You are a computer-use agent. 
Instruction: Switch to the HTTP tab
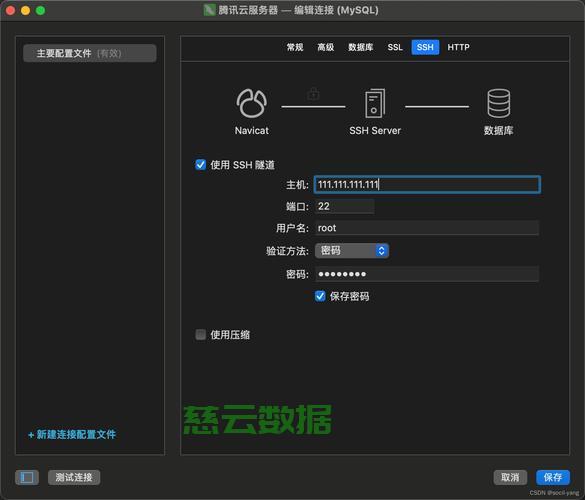(458, 47)
